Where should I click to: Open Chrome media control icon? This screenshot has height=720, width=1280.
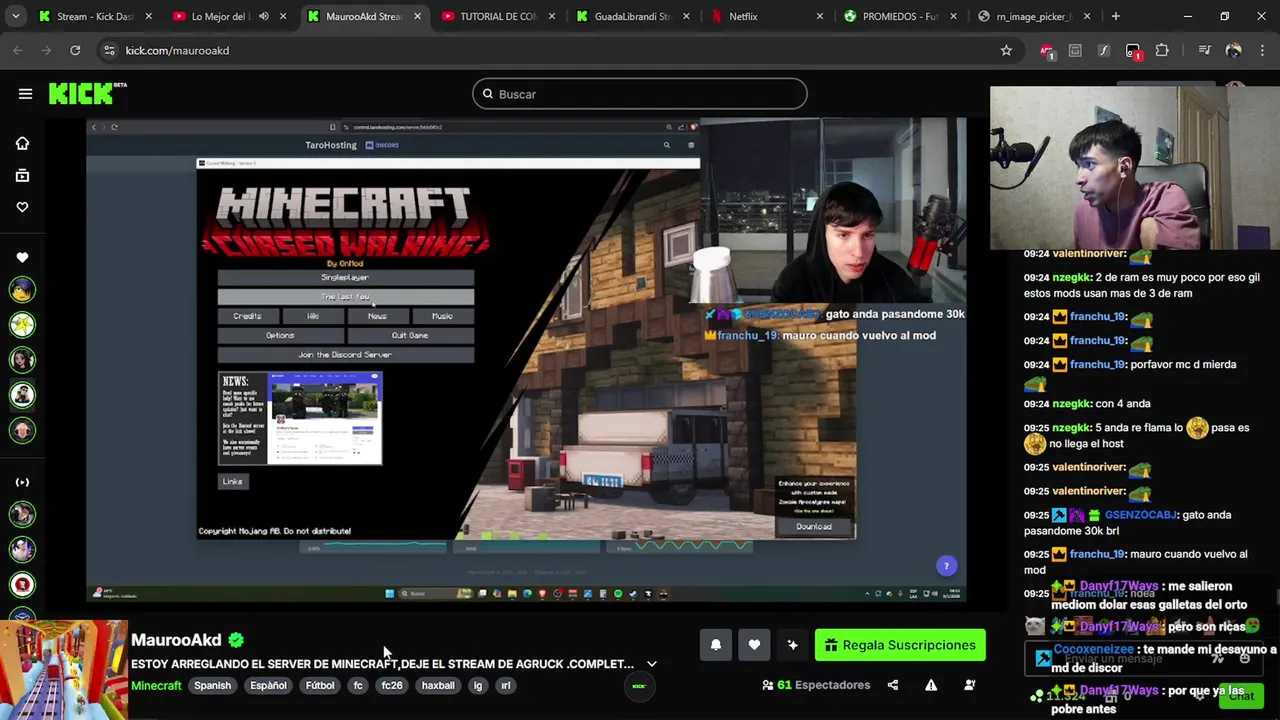point(1204,50)
